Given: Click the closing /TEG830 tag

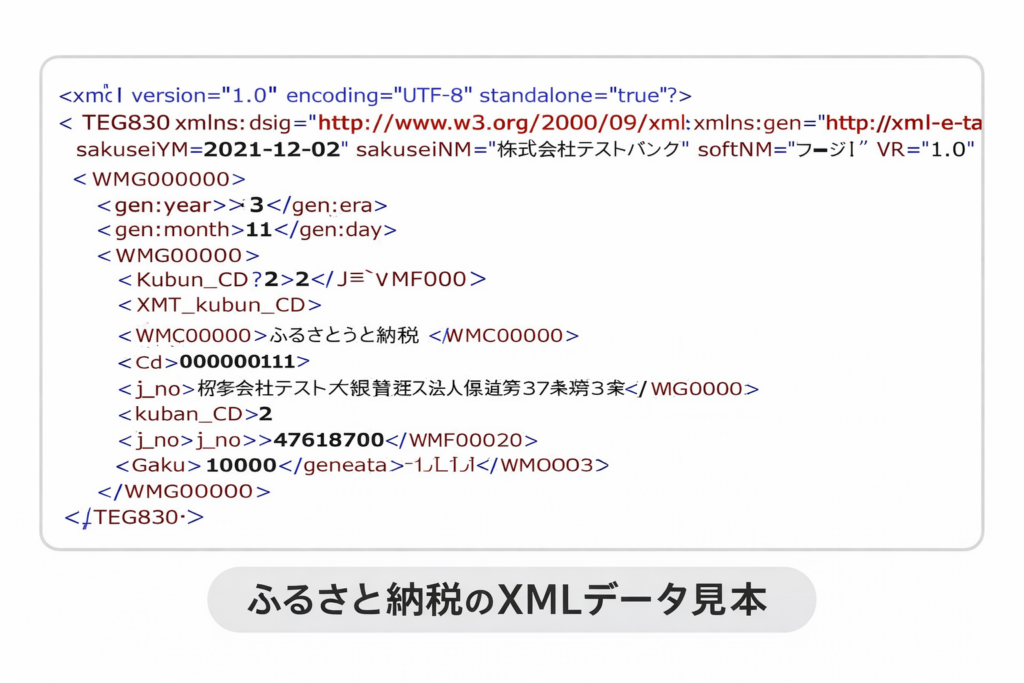Looking at the screenshot, I should click(x=135, y=517).
